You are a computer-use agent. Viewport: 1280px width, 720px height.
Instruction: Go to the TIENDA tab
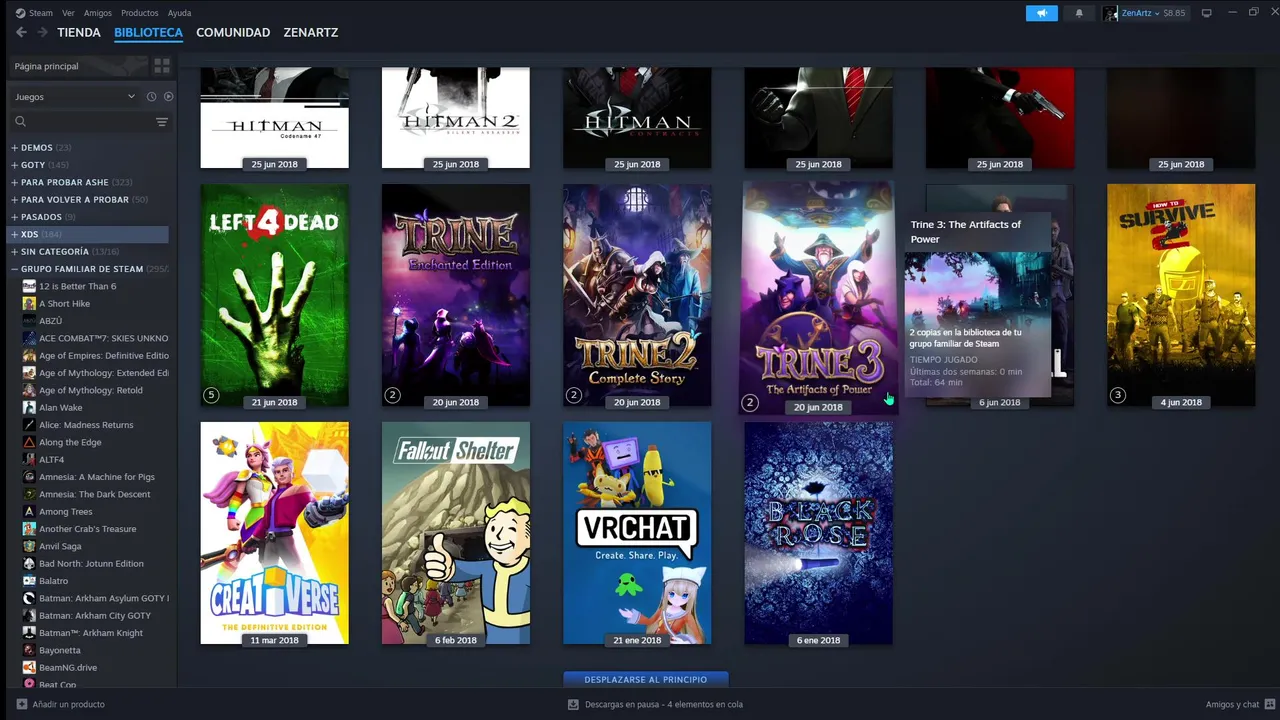(x=79, y=32)
